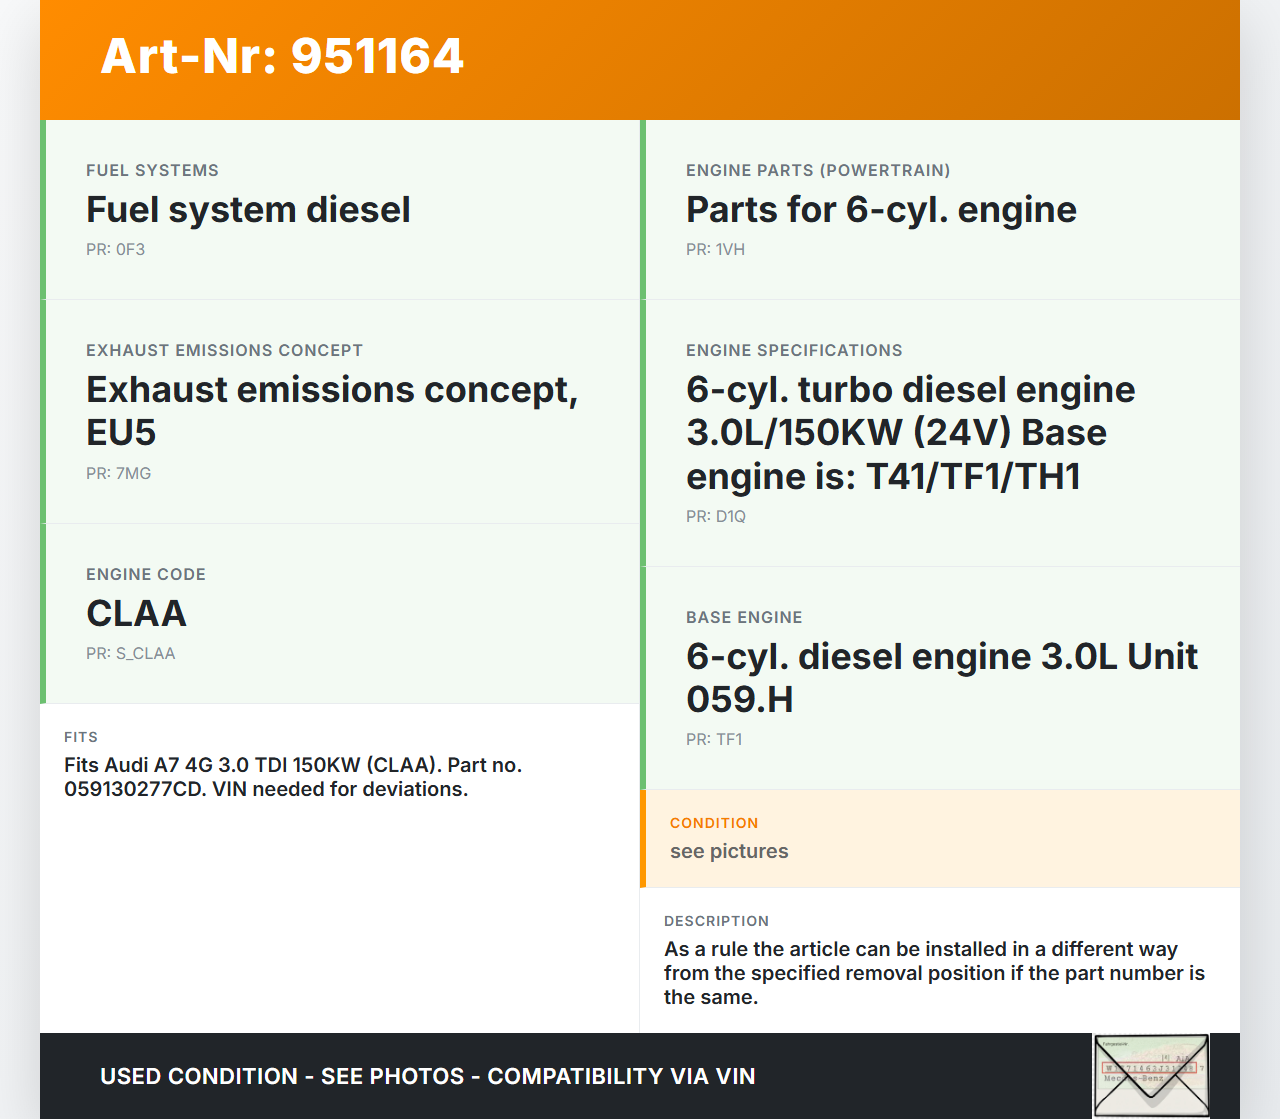Screen dimensions: 1280x1120
Task: Click the PR: 1VH code
Action: coord(715,249)
